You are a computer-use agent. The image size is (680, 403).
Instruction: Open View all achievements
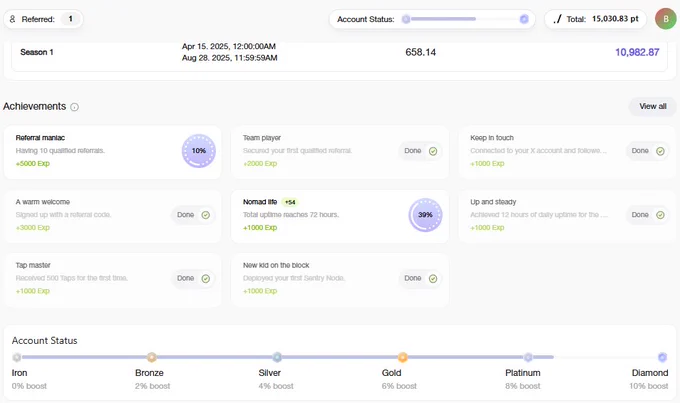[x=652, y=106]
